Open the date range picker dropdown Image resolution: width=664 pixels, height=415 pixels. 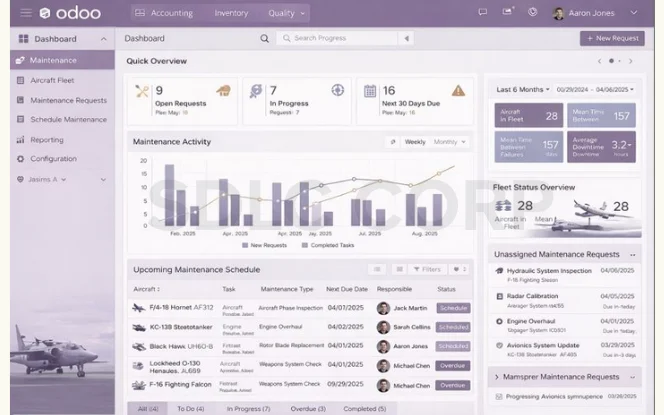[595, 90]
